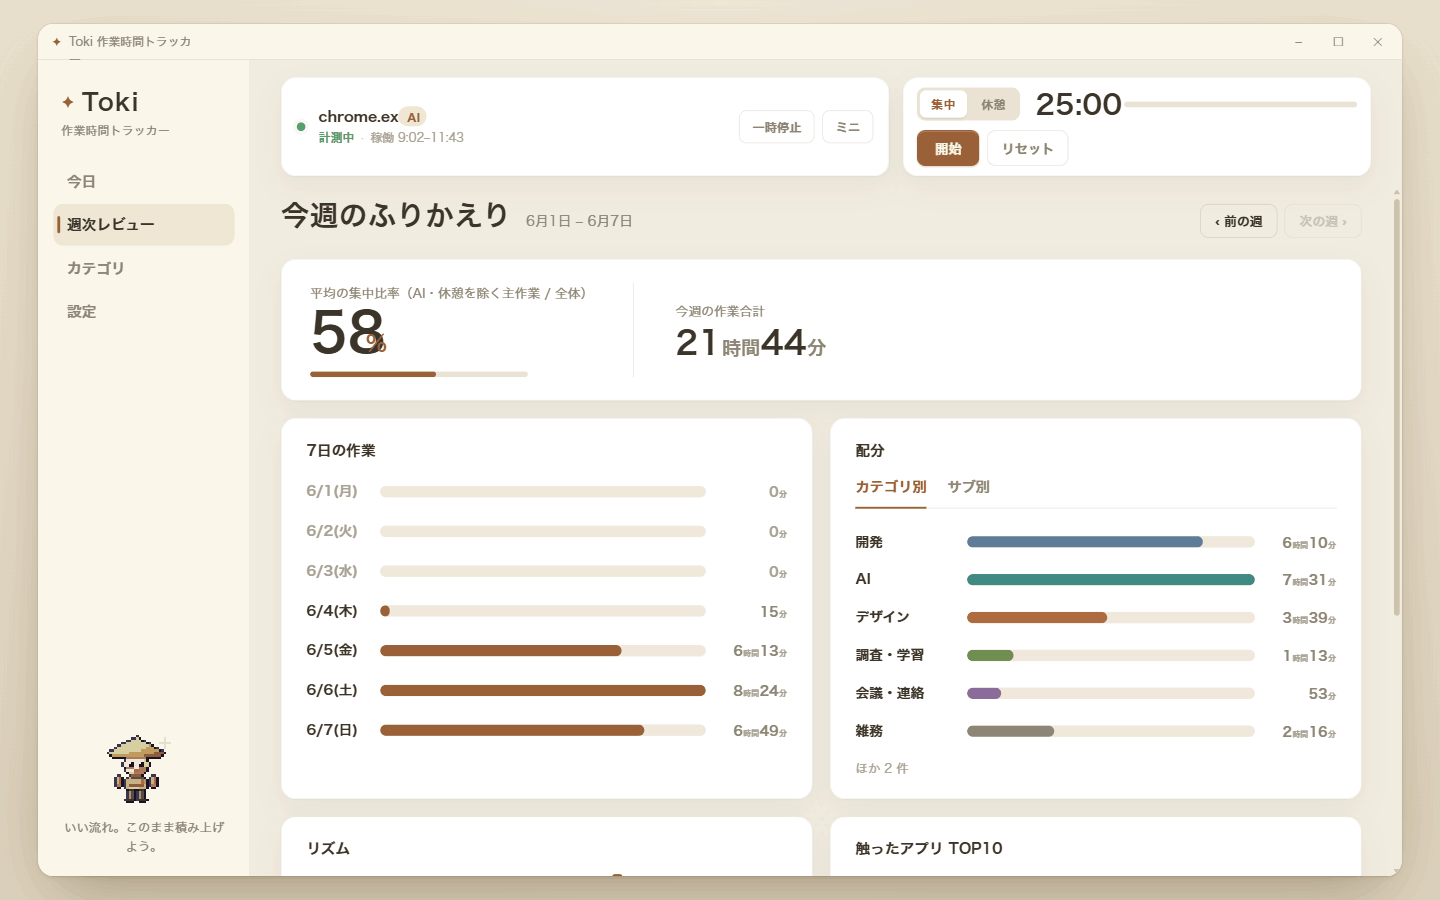Click the リズム section heading
Viewport: 1440px width, 900px height.
coord(328,848)
